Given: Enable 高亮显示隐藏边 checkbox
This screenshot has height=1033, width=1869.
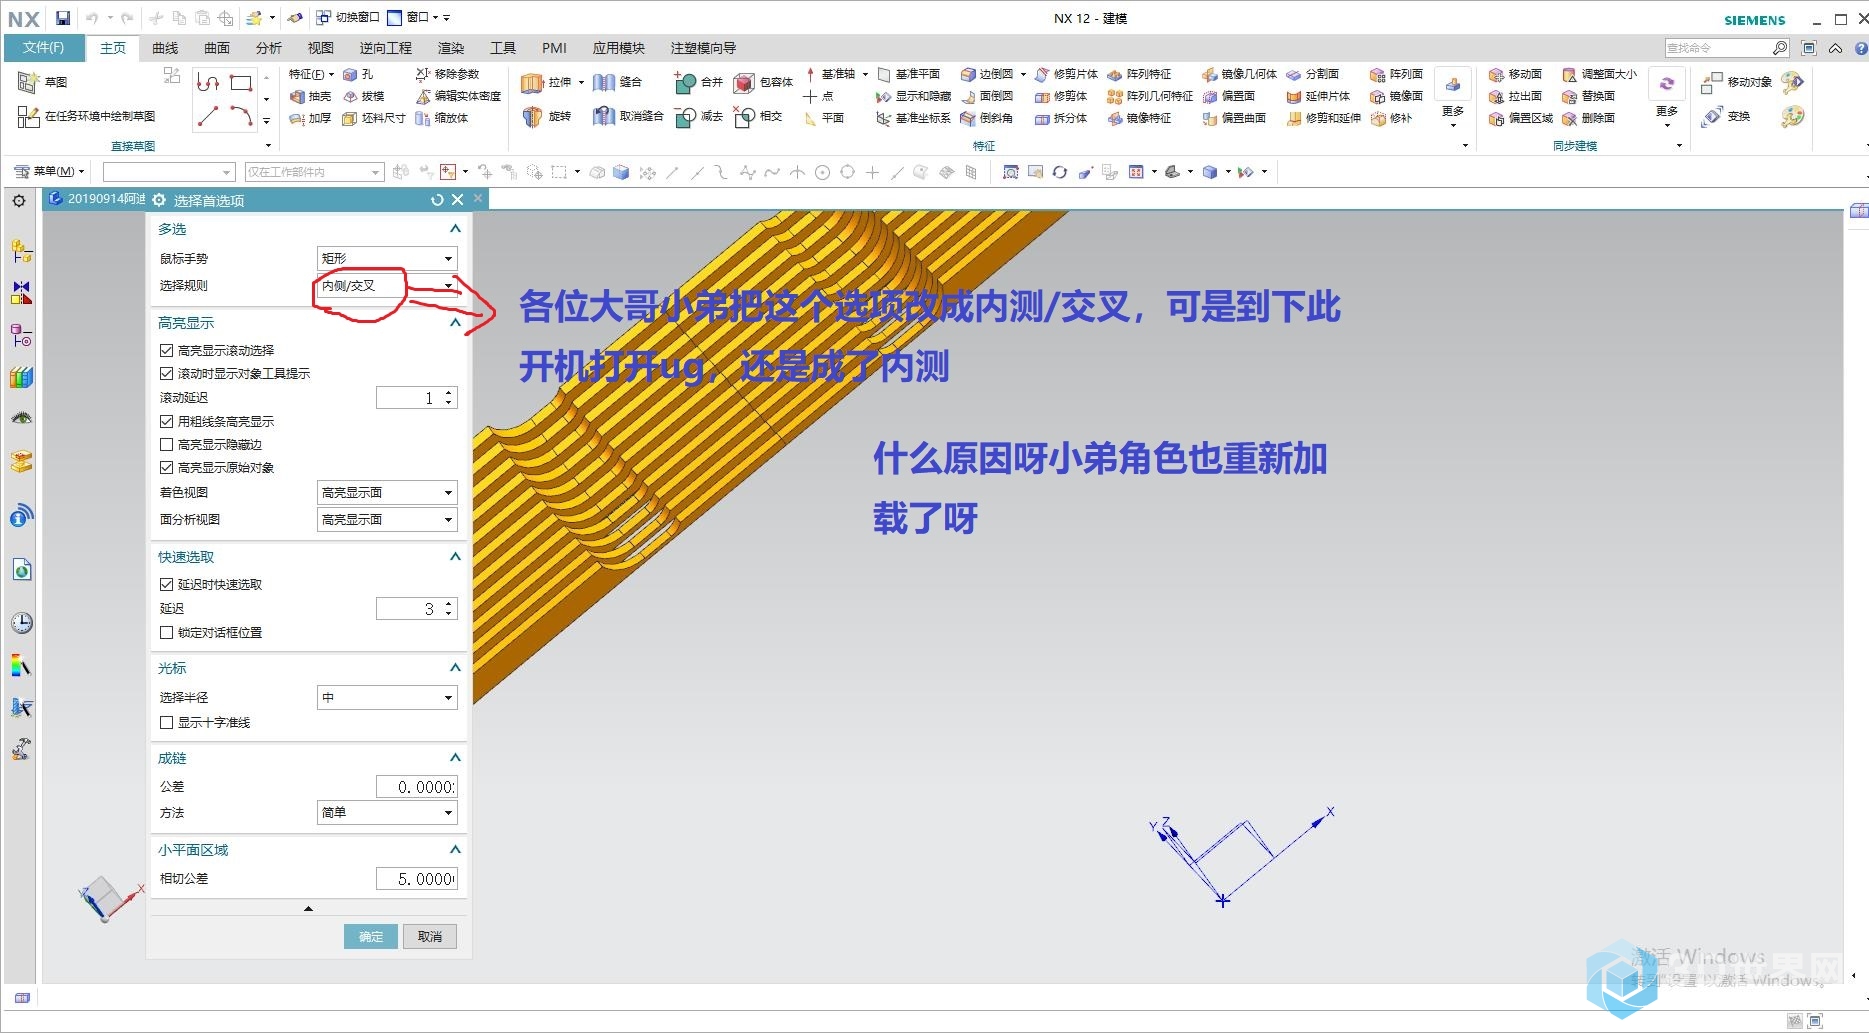Looking at the screenshot, I should pyautogui.click(x=167, y=445).
